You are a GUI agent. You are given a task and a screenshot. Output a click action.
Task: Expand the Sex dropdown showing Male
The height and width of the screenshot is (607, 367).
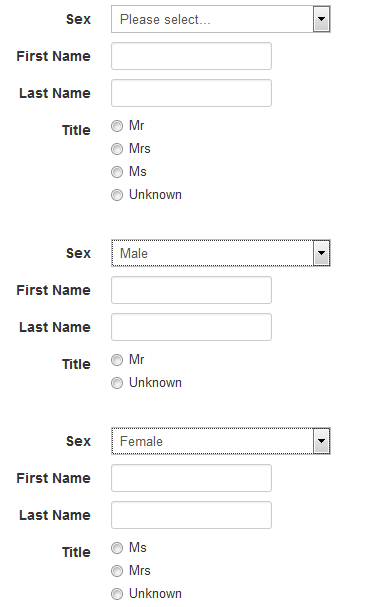(221, 253)
